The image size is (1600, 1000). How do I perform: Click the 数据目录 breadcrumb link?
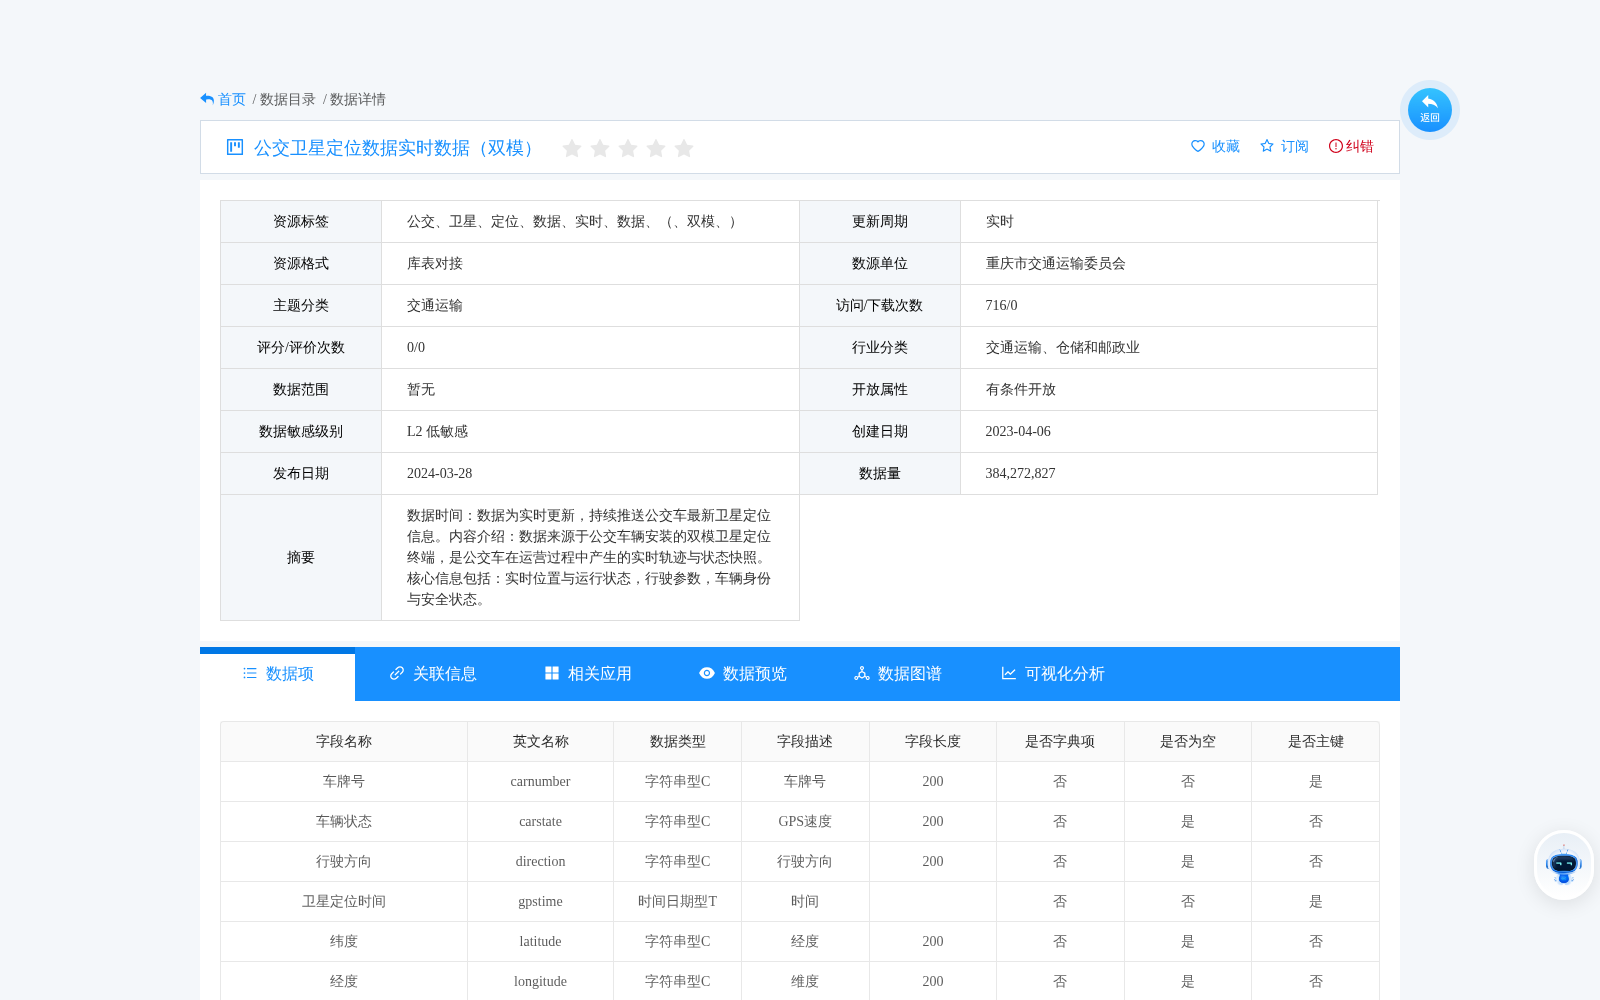288,99
